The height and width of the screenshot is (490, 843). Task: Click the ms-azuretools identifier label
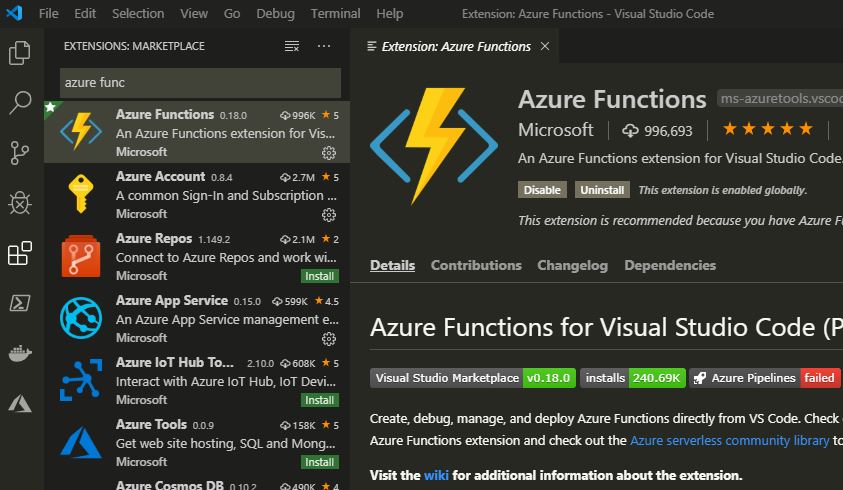point(780,98)
